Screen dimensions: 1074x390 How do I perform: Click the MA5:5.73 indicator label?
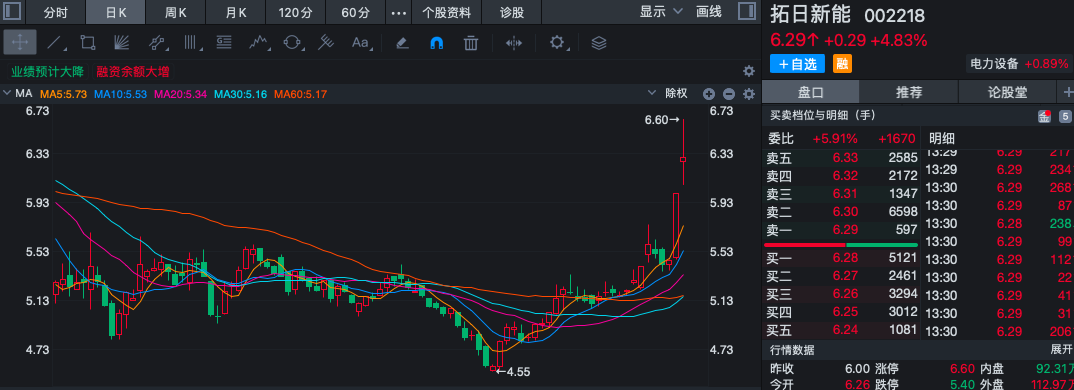64,94
